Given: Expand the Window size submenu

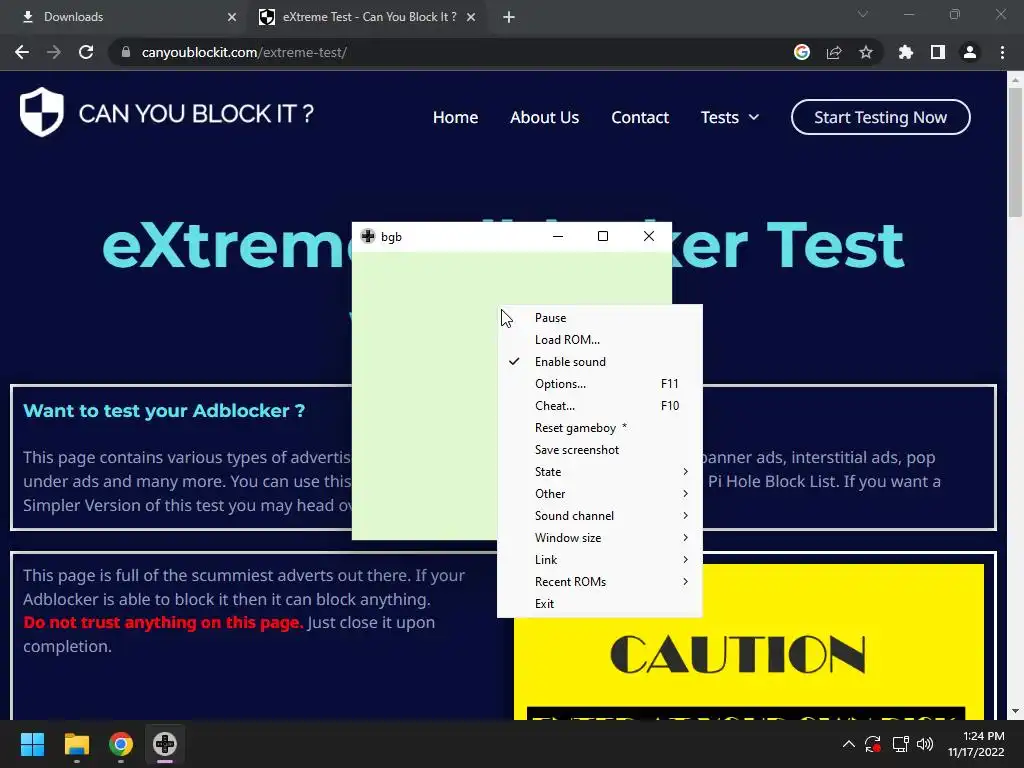Looking at the screenshot, I should click(x=600, y=537).
